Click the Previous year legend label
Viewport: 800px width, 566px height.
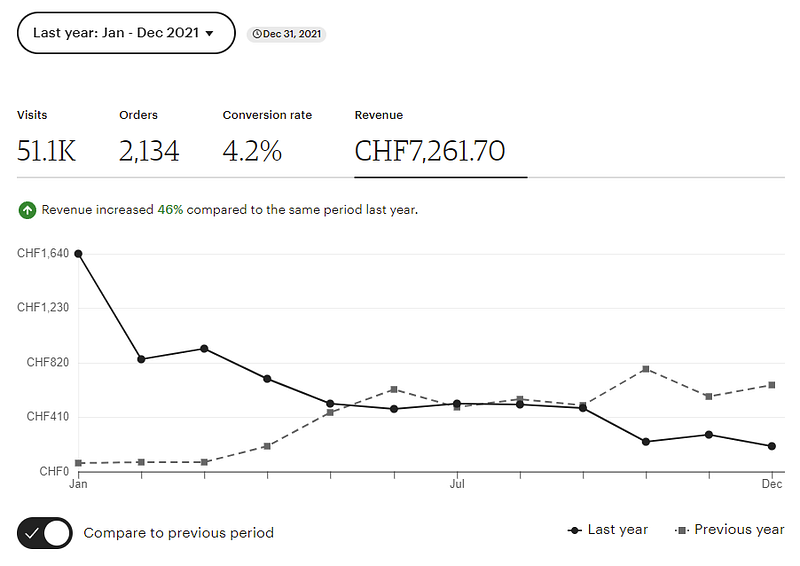[x=739, y=530]
